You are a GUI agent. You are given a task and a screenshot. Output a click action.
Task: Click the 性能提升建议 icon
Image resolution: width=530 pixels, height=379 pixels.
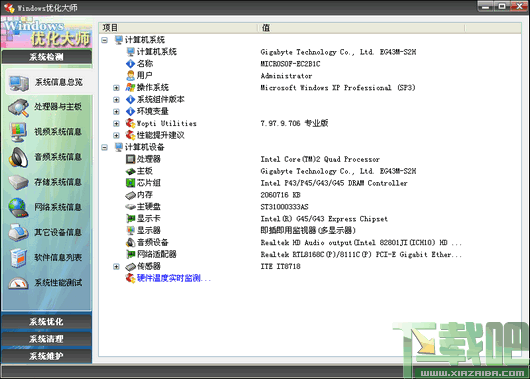point(130,135)
